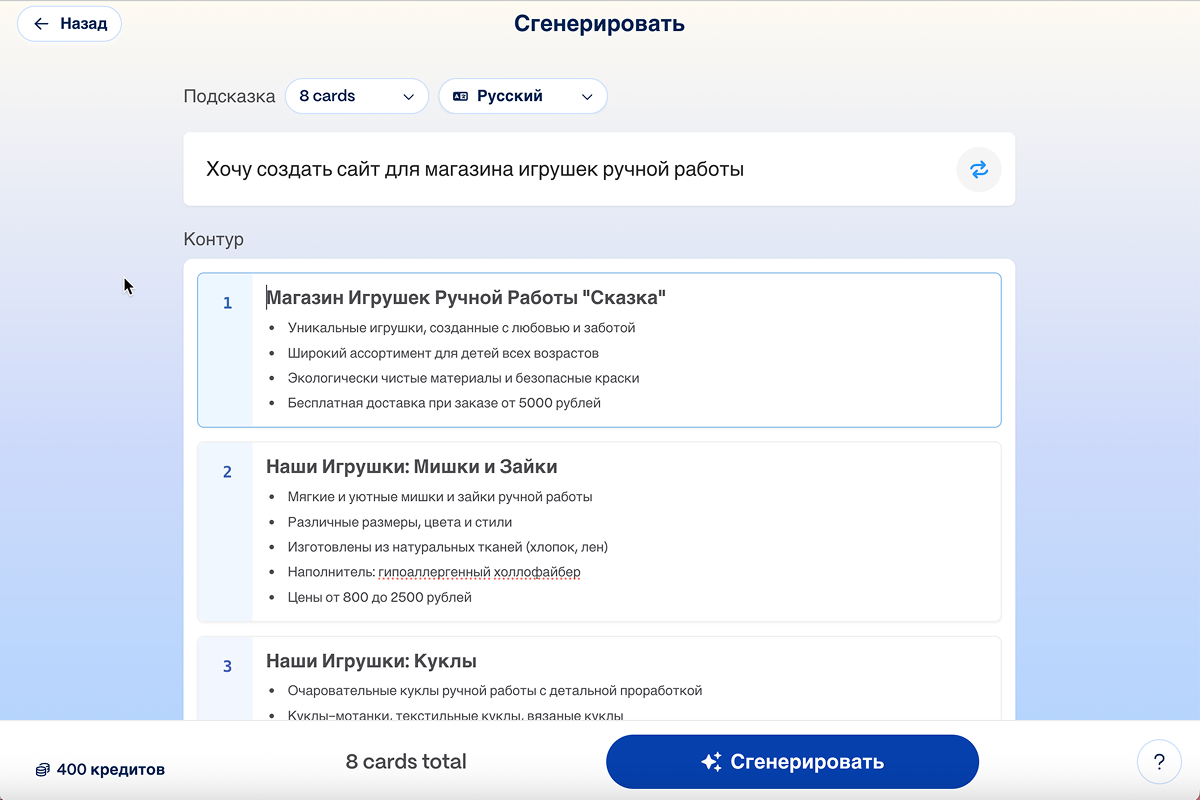Edit the prompt text about toy shop site
Screen dimensions: 1200x800
[475, 169]
